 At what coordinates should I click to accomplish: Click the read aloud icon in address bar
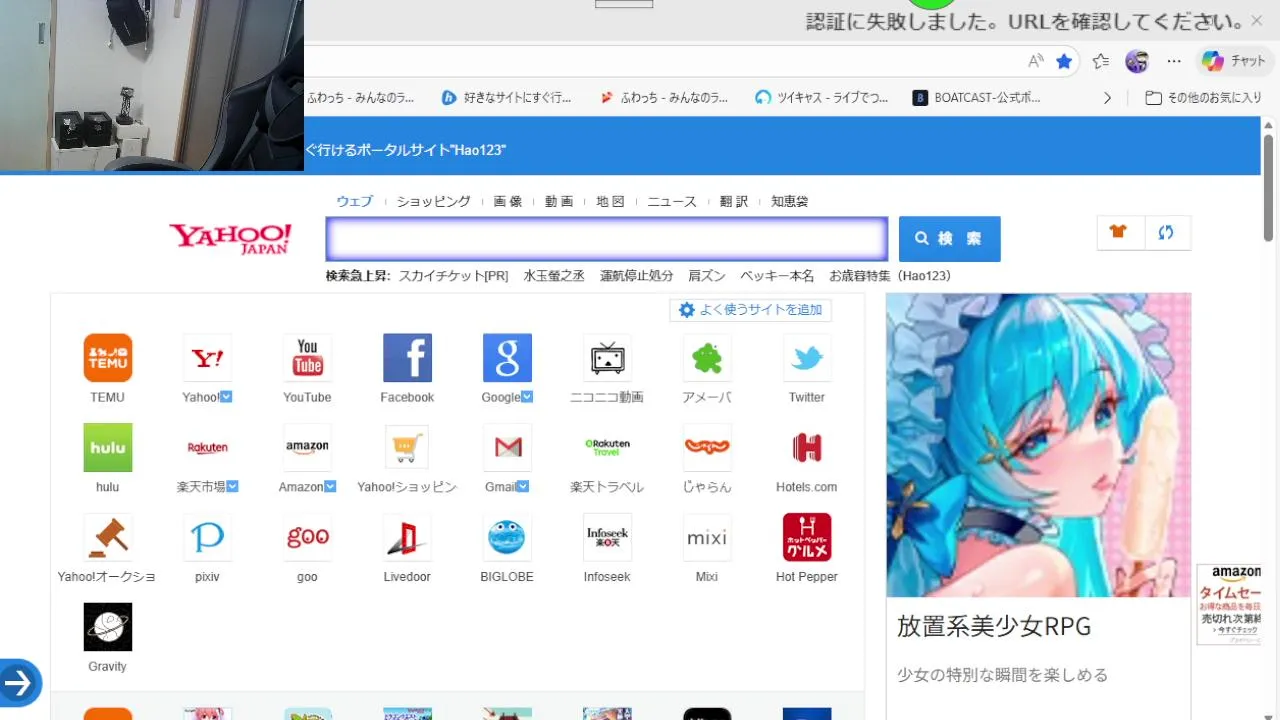(x=1036, y=61)
